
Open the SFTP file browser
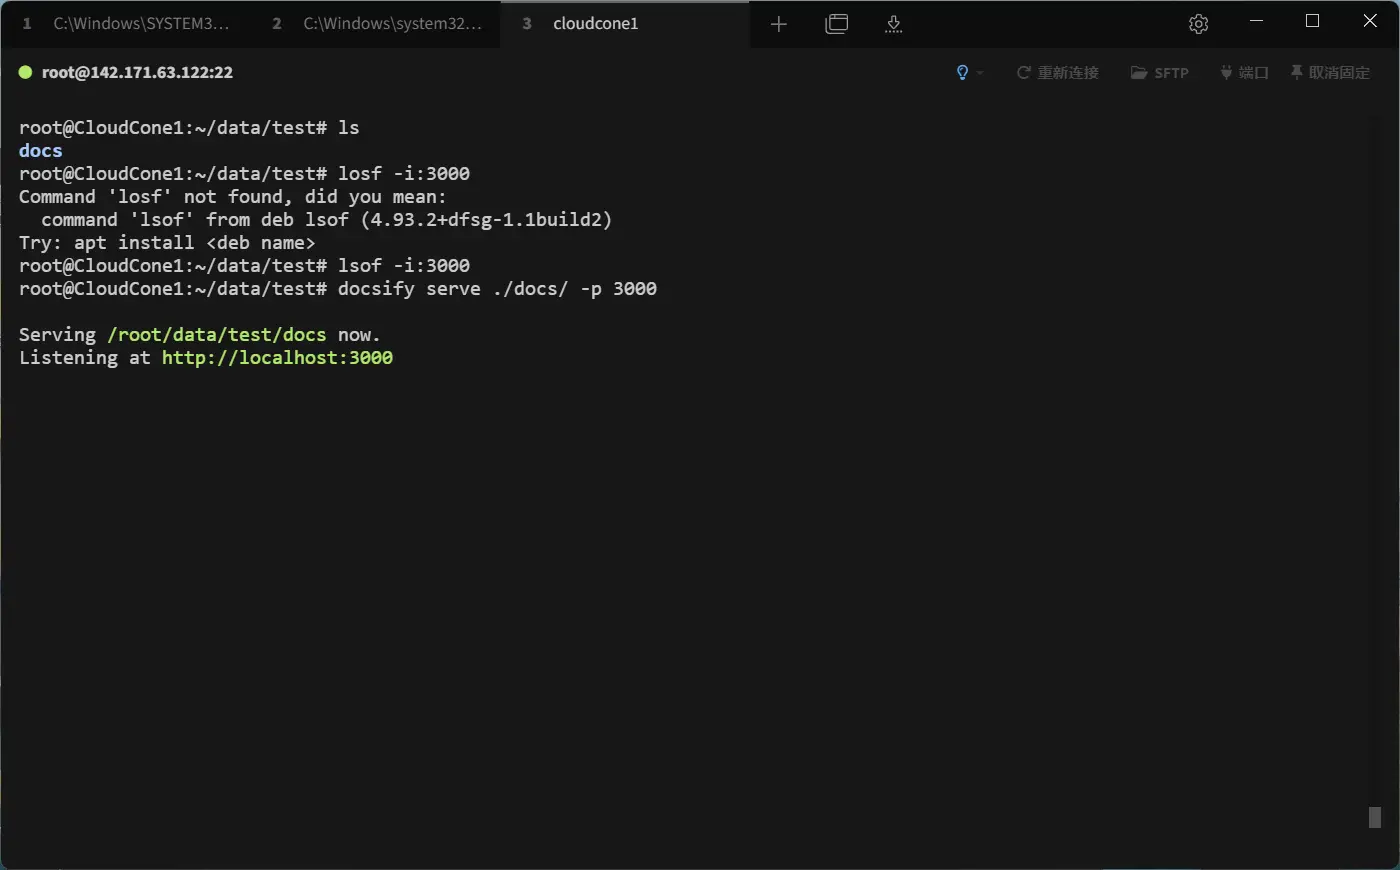(1159, 72)
